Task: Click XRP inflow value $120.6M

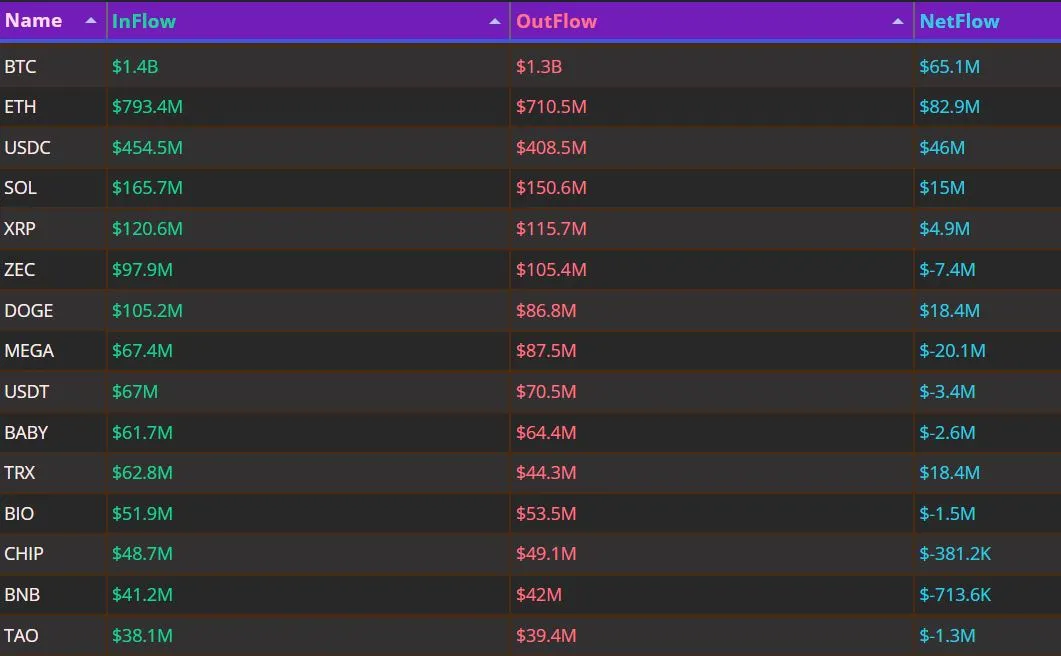Action: 147,229
